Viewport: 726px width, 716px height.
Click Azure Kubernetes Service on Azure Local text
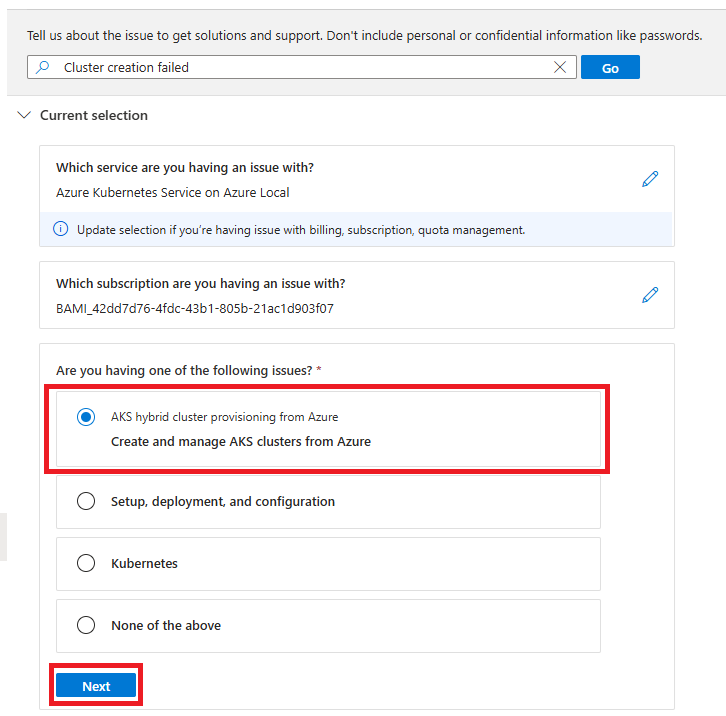pyautogui.click(x=172, y=192)
